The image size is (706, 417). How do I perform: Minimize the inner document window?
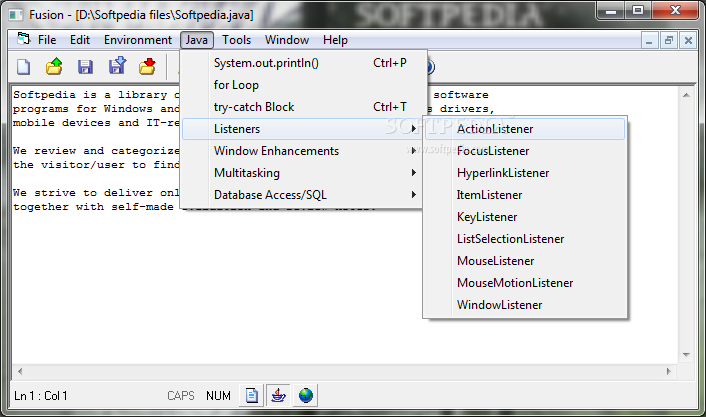click(649, 41)
